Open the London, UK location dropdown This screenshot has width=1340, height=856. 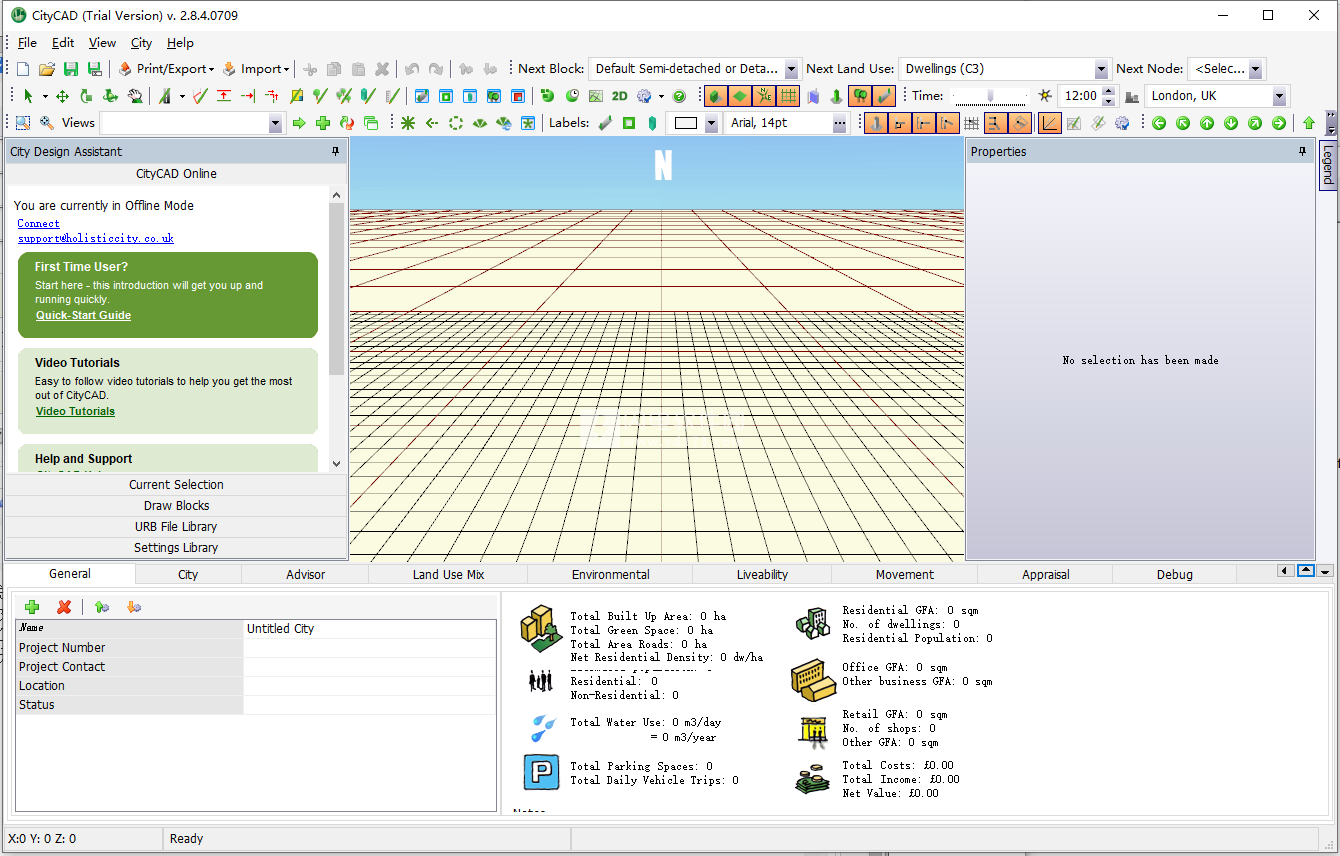click(1279, 96)
